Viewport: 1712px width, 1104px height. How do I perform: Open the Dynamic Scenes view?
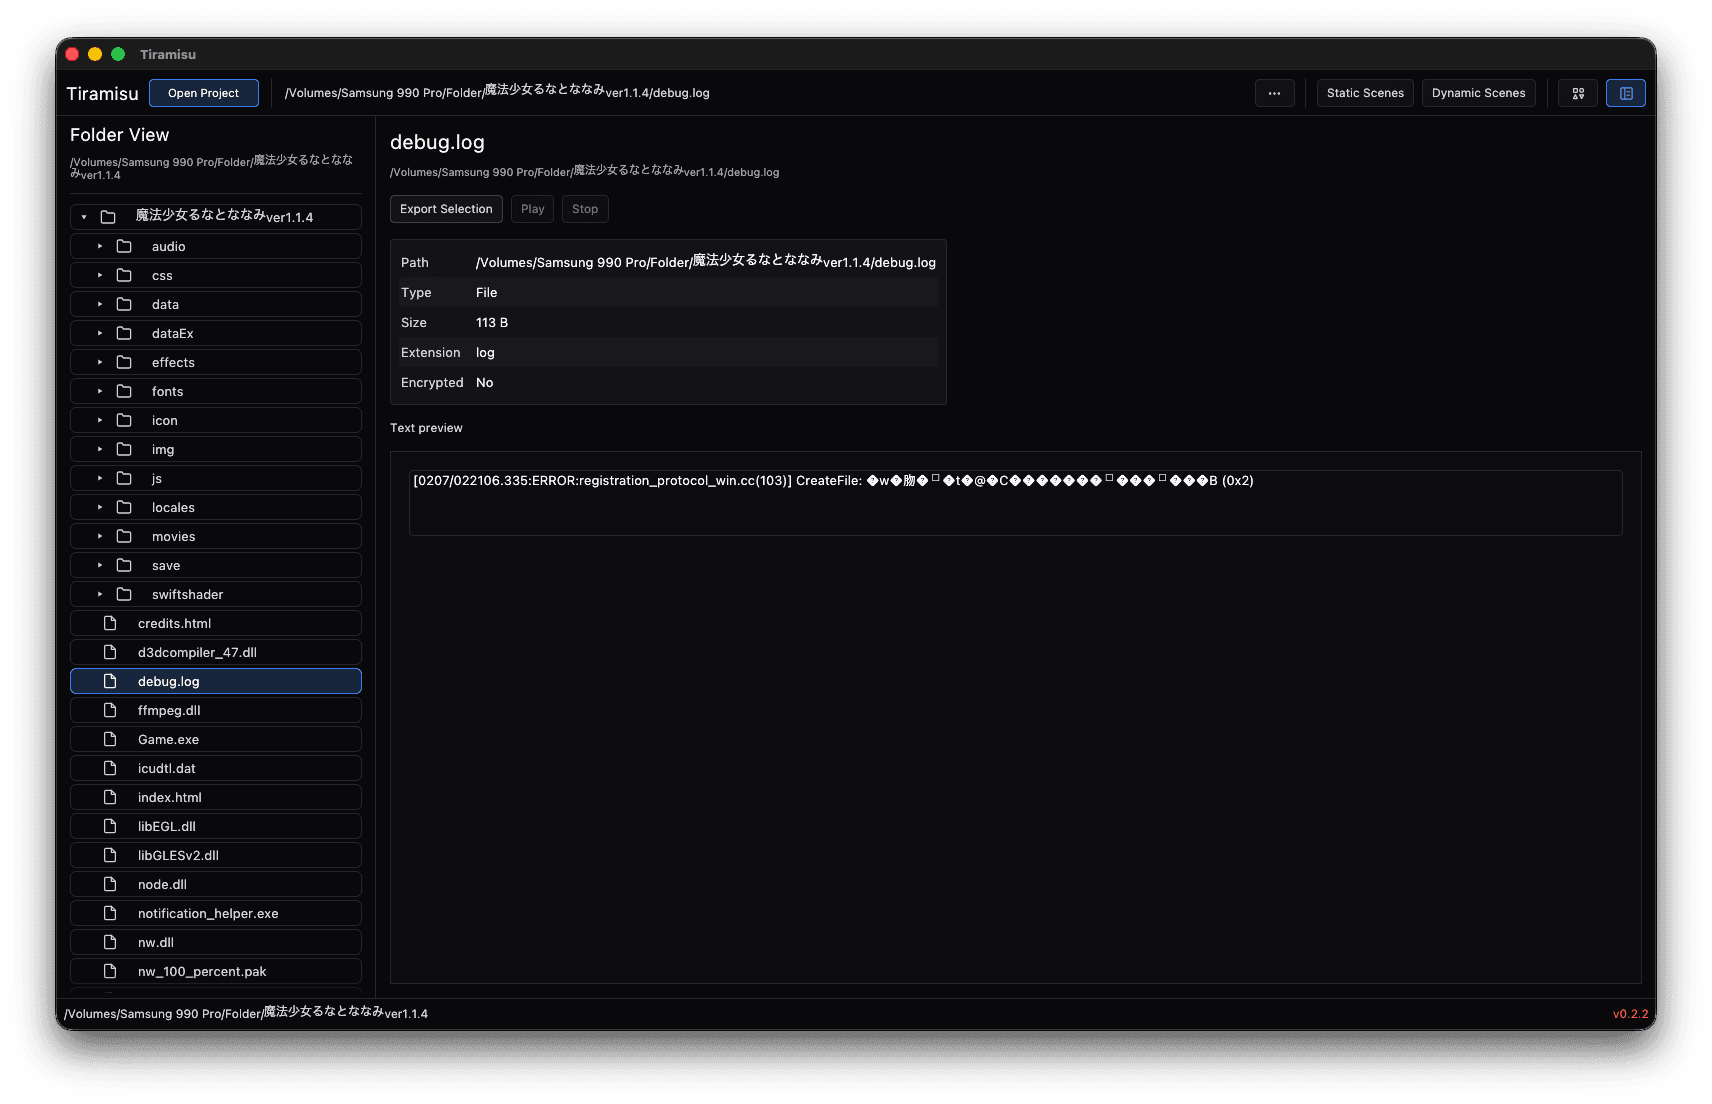[x=1478, y=93]
